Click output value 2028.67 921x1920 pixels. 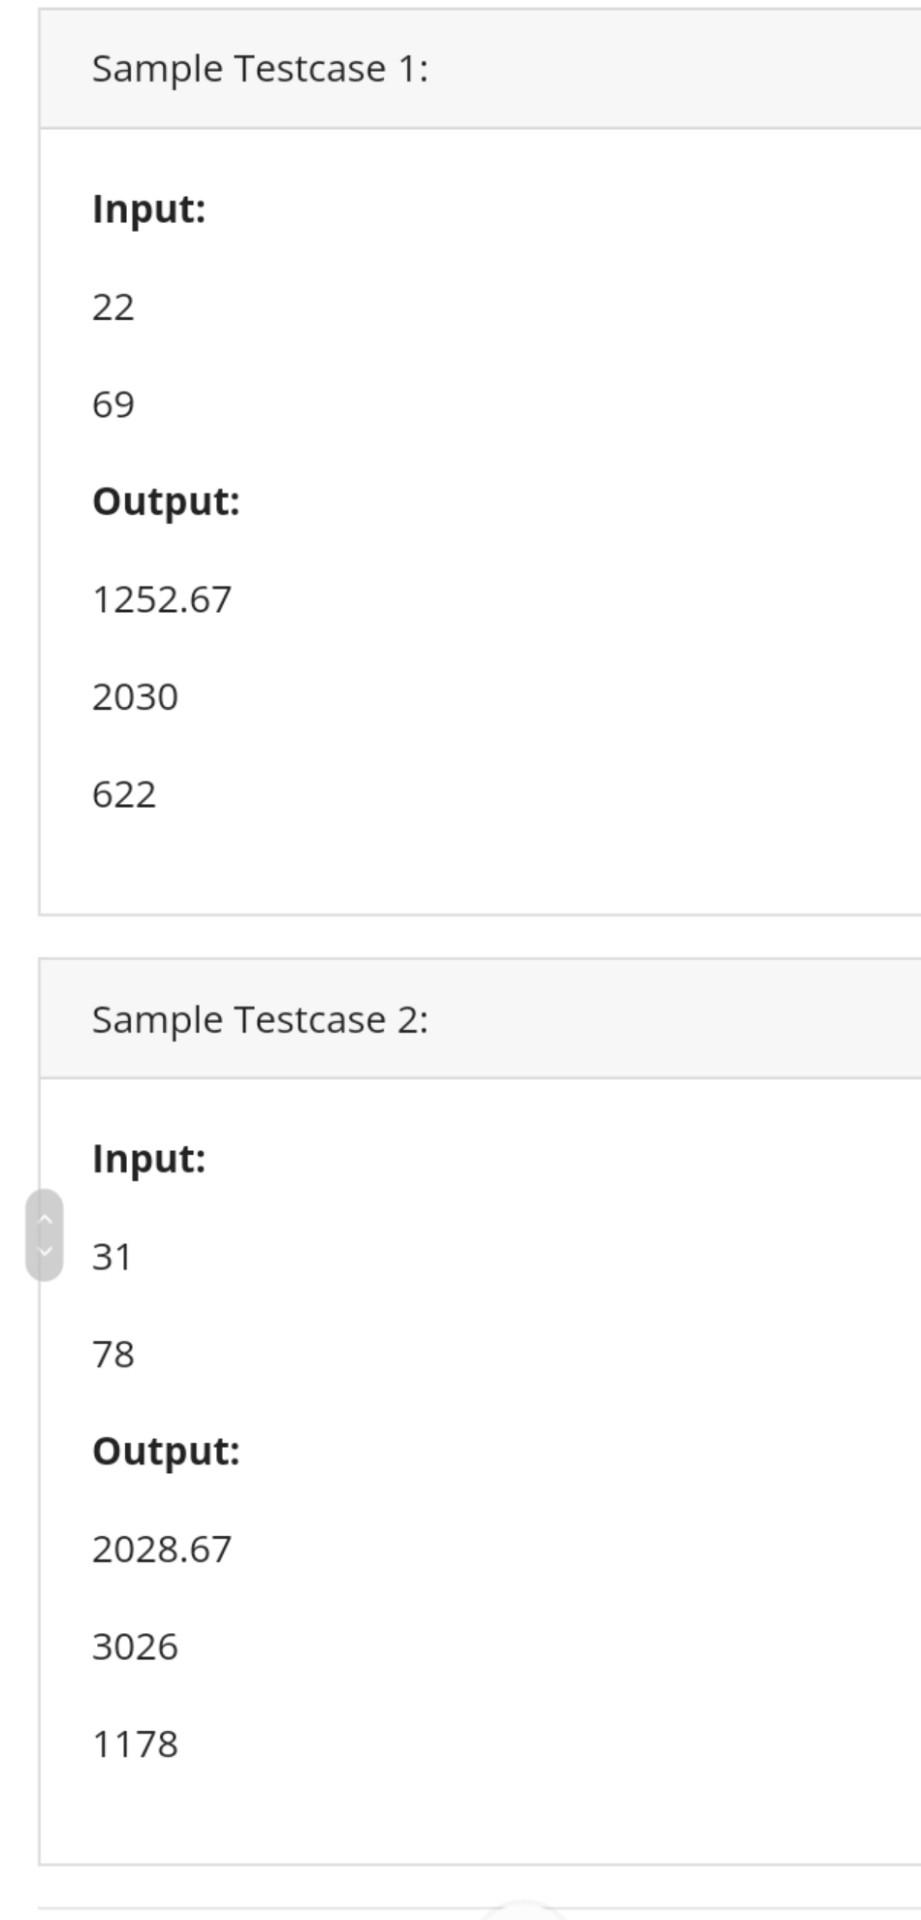click(162, 1549)
